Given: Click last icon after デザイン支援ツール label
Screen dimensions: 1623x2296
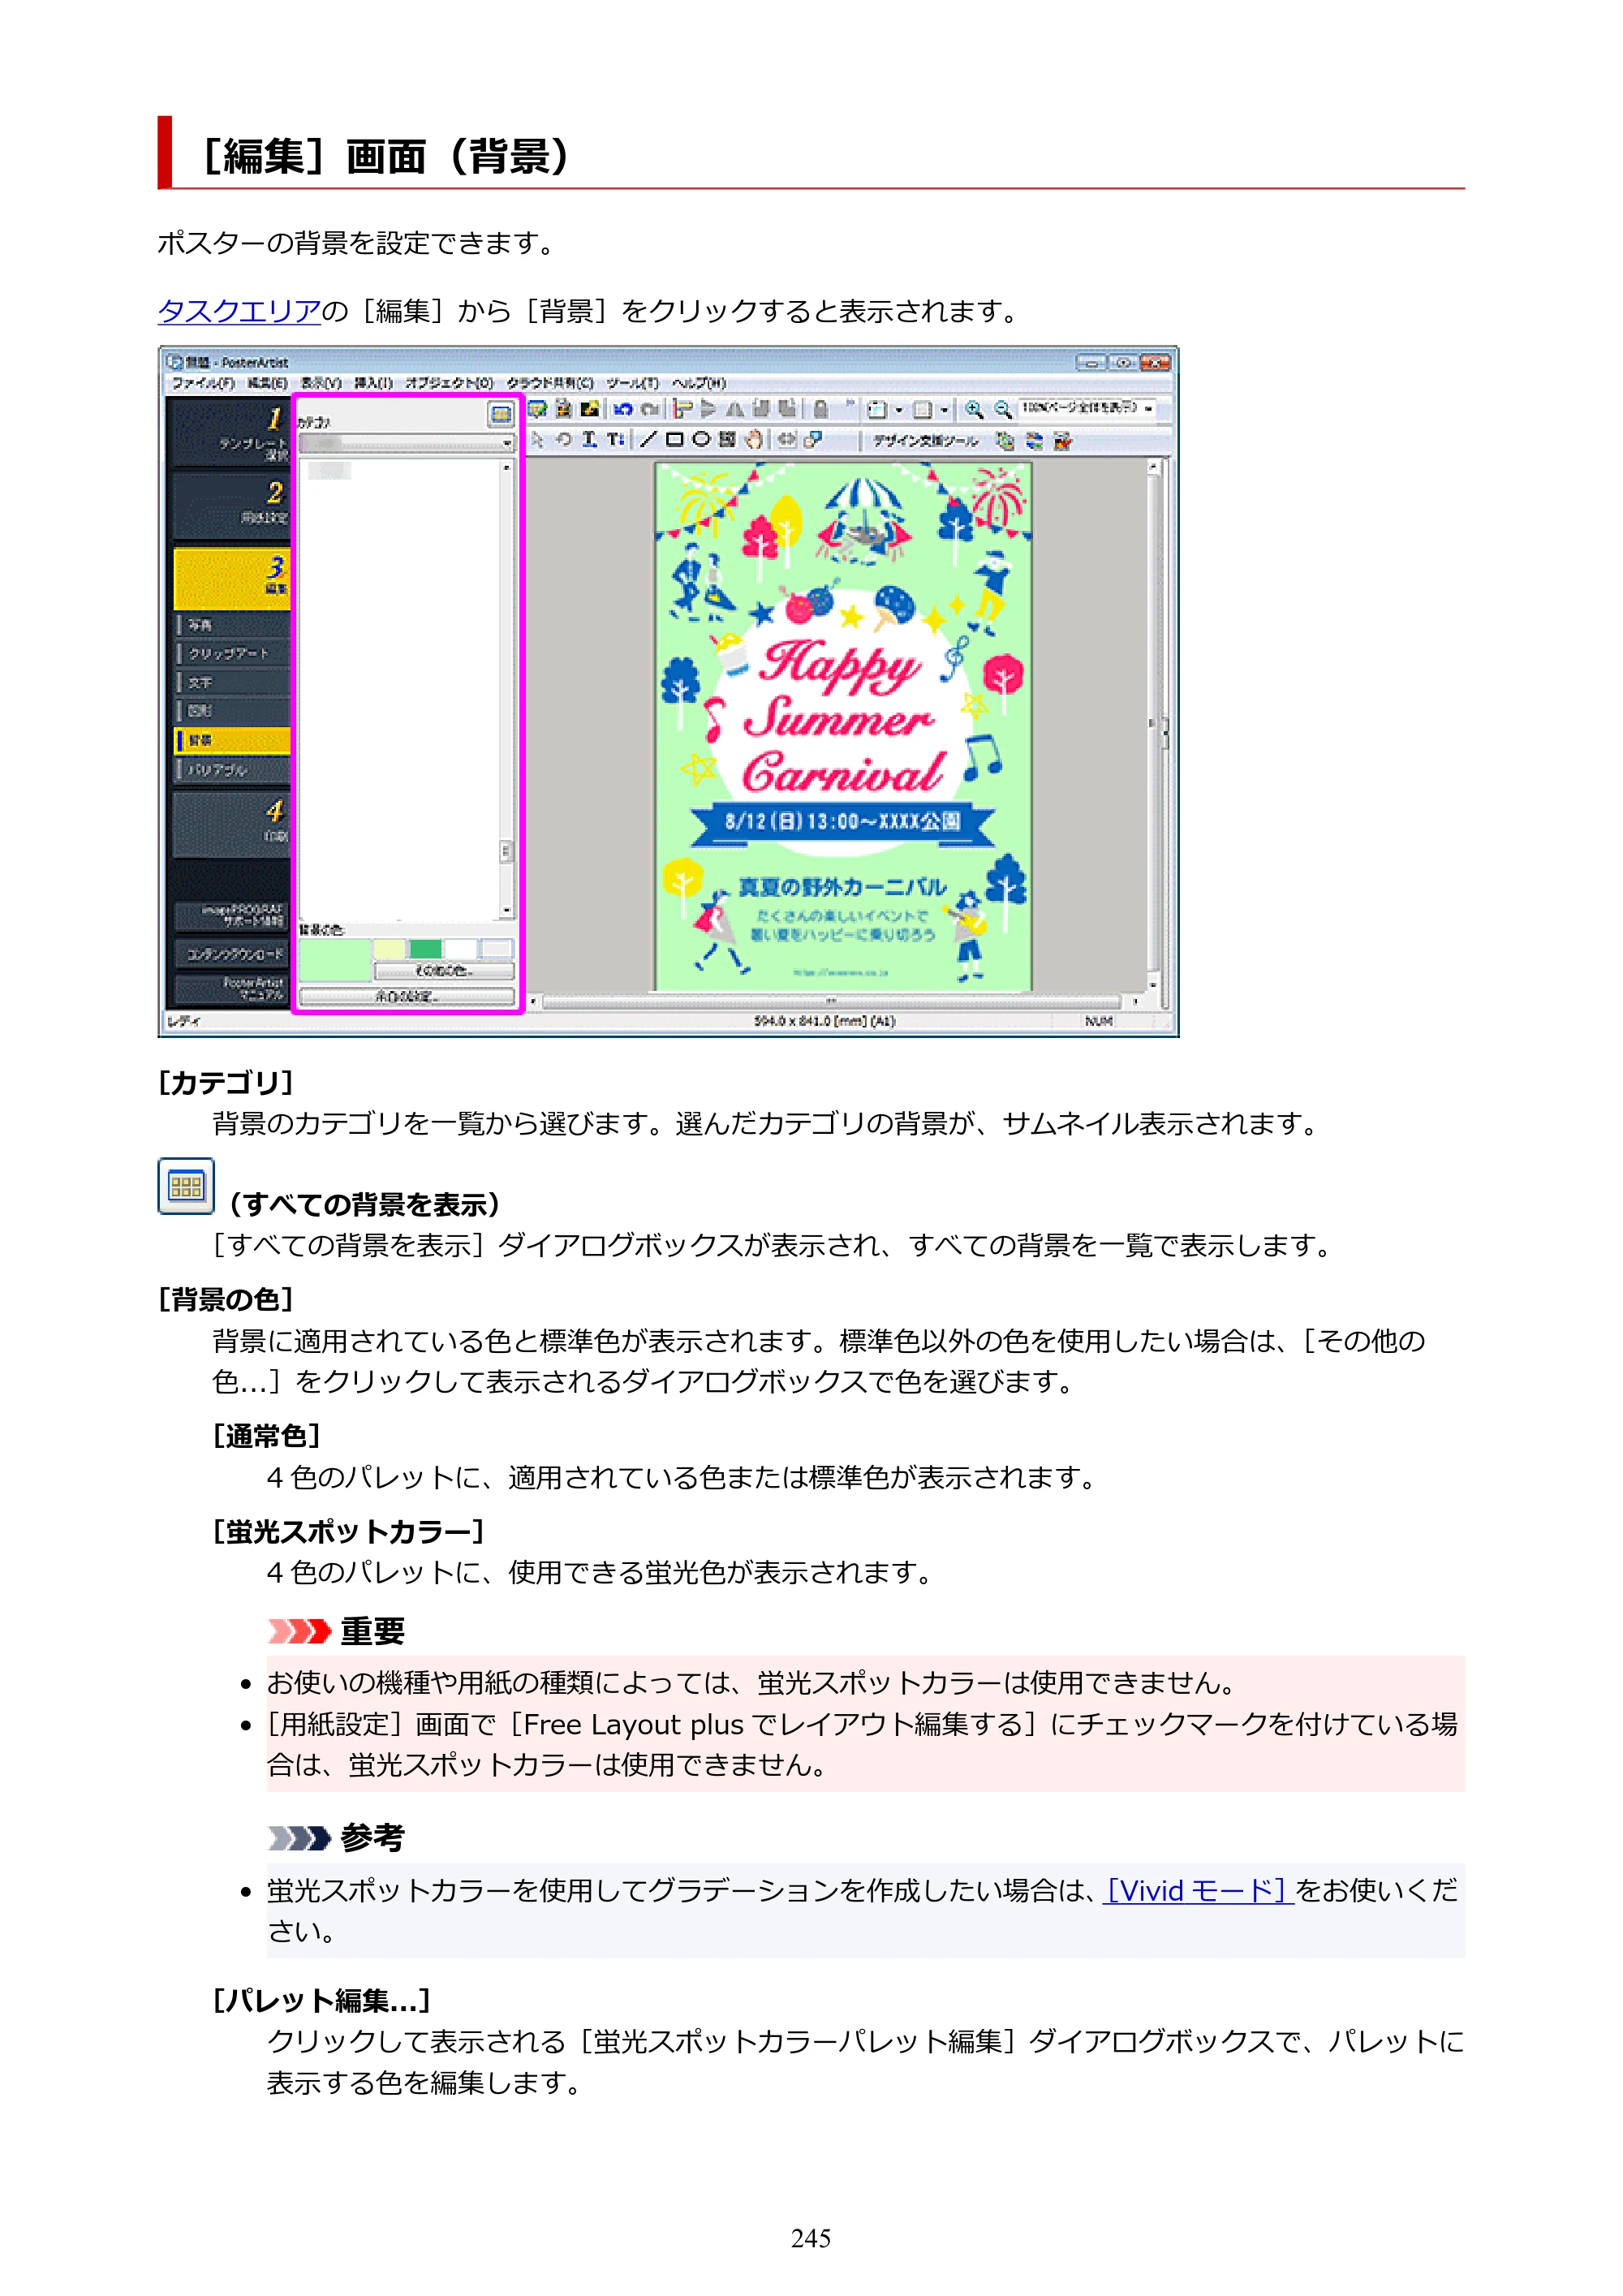Looking at the screenshot, I should (1062, 441).
